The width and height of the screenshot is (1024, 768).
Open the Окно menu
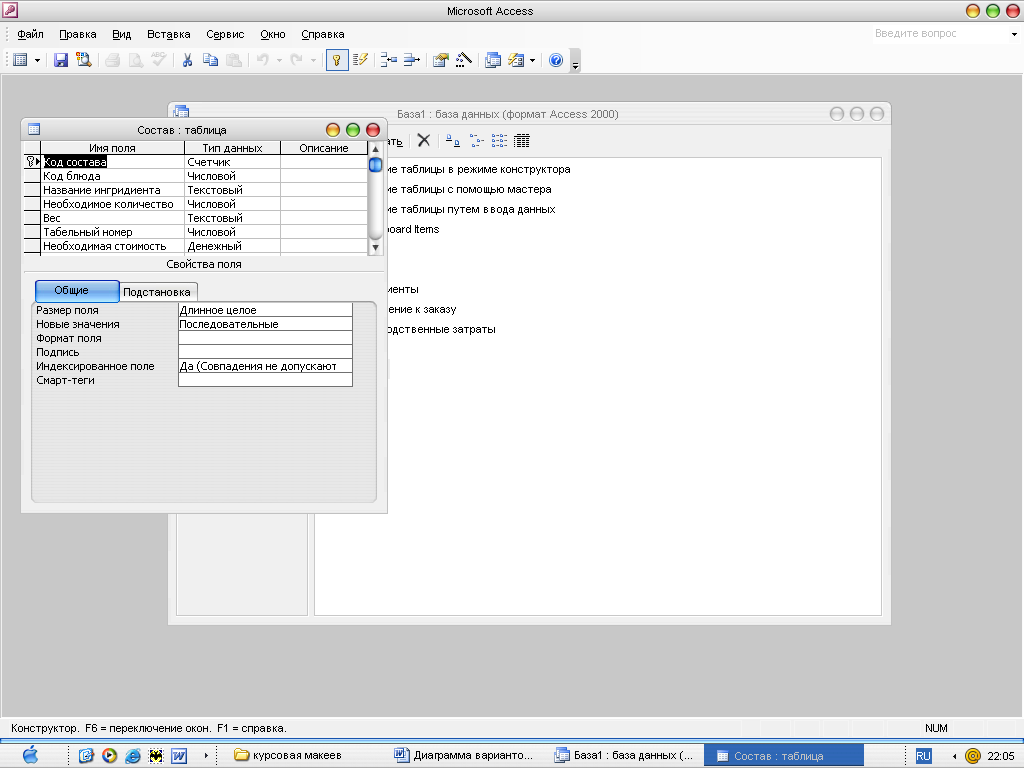click(273, 34)
